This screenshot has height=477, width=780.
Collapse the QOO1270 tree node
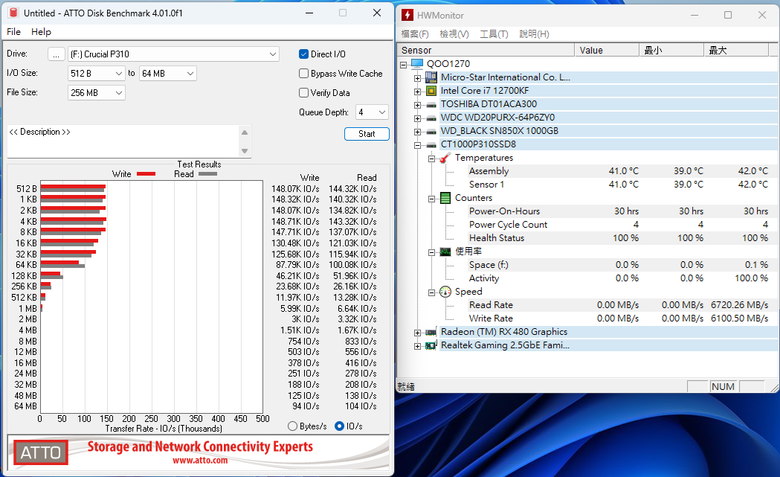click(403, 65)
